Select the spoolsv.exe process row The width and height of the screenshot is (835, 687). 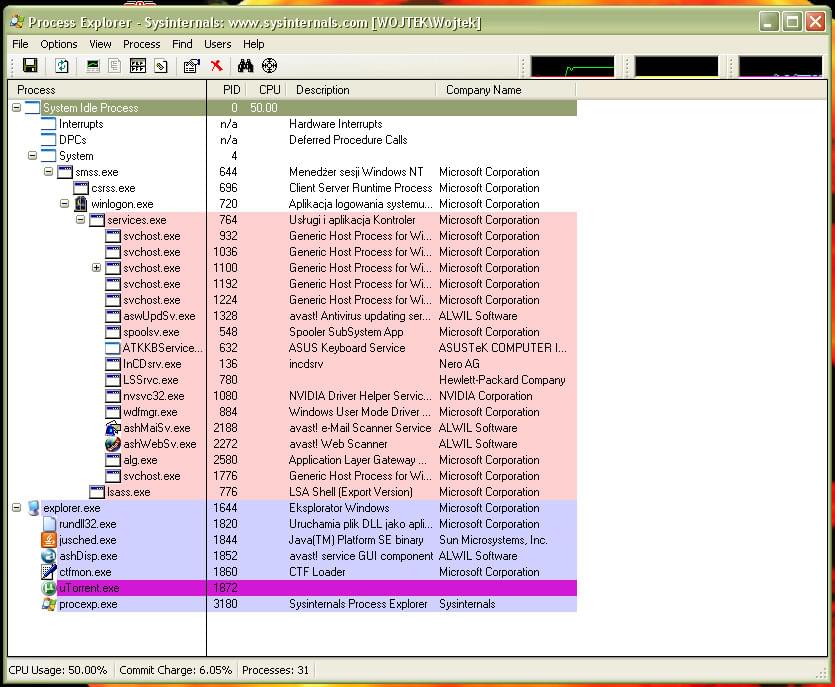click(293, 332)
